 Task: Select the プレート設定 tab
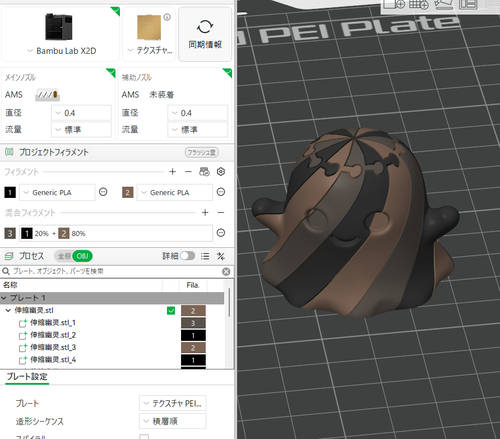tap(27, 377)
